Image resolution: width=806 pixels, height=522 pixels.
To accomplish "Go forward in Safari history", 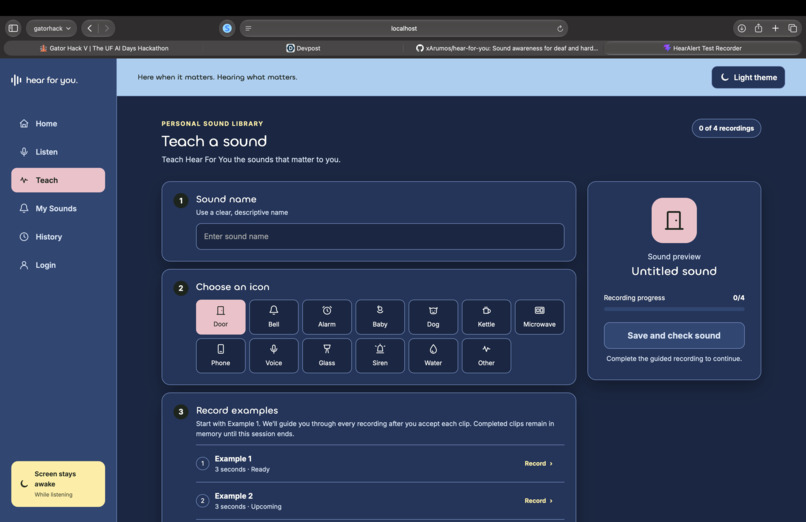I will [x=106, y=28].
